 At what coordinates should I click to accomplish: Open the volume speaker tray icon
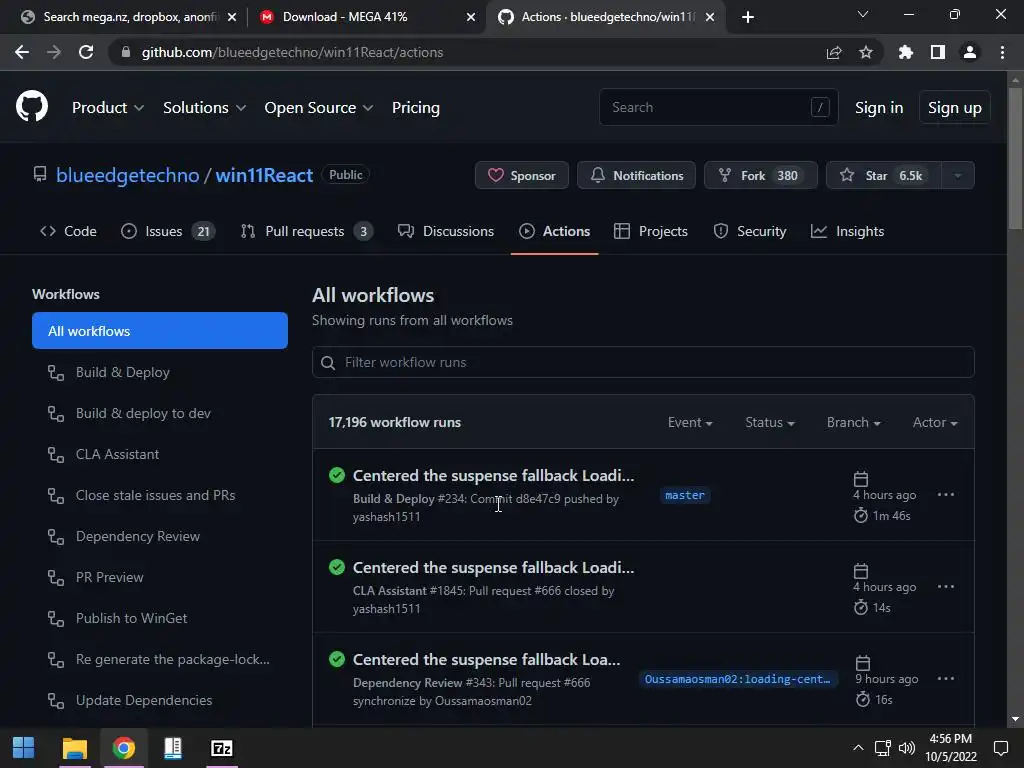(907, 748)
